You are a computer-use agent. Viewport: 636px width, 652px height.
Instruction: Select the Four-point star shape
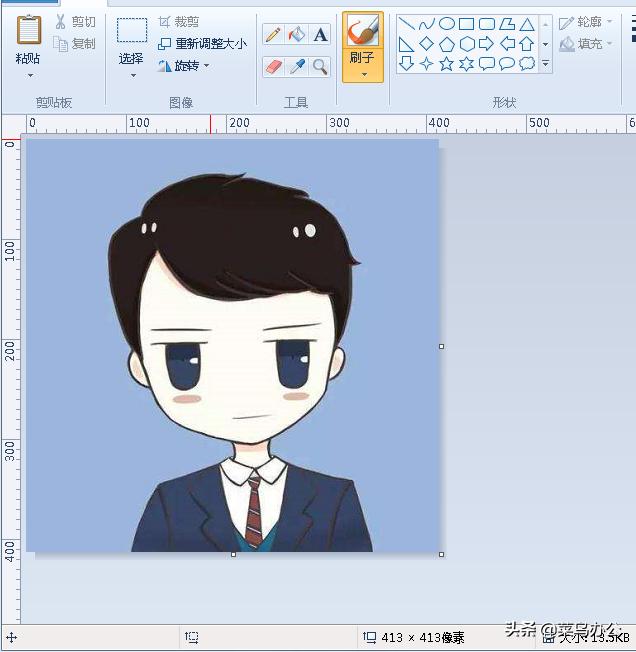coord(426,64)
